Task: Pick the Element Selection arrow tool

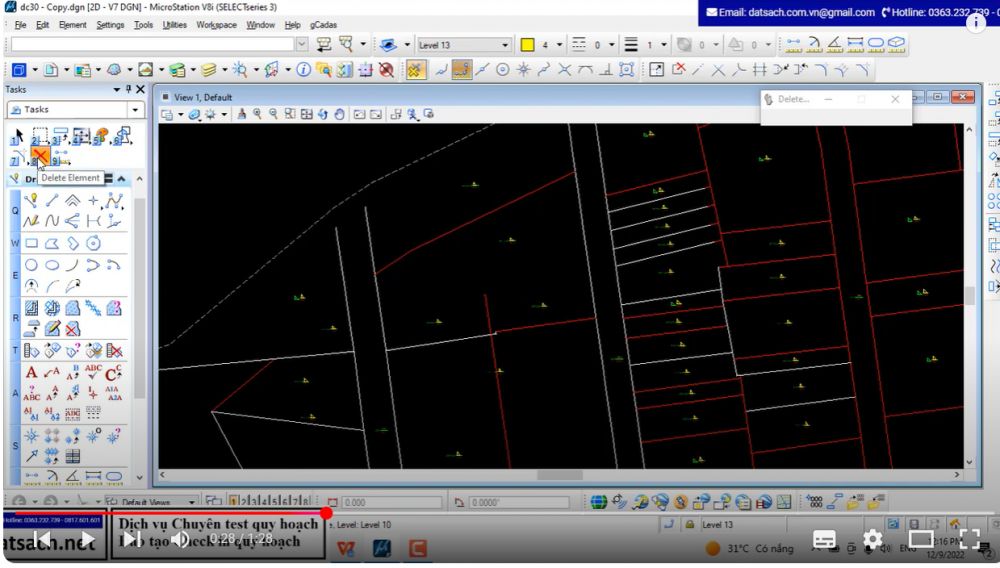Action: pos(17,136)
